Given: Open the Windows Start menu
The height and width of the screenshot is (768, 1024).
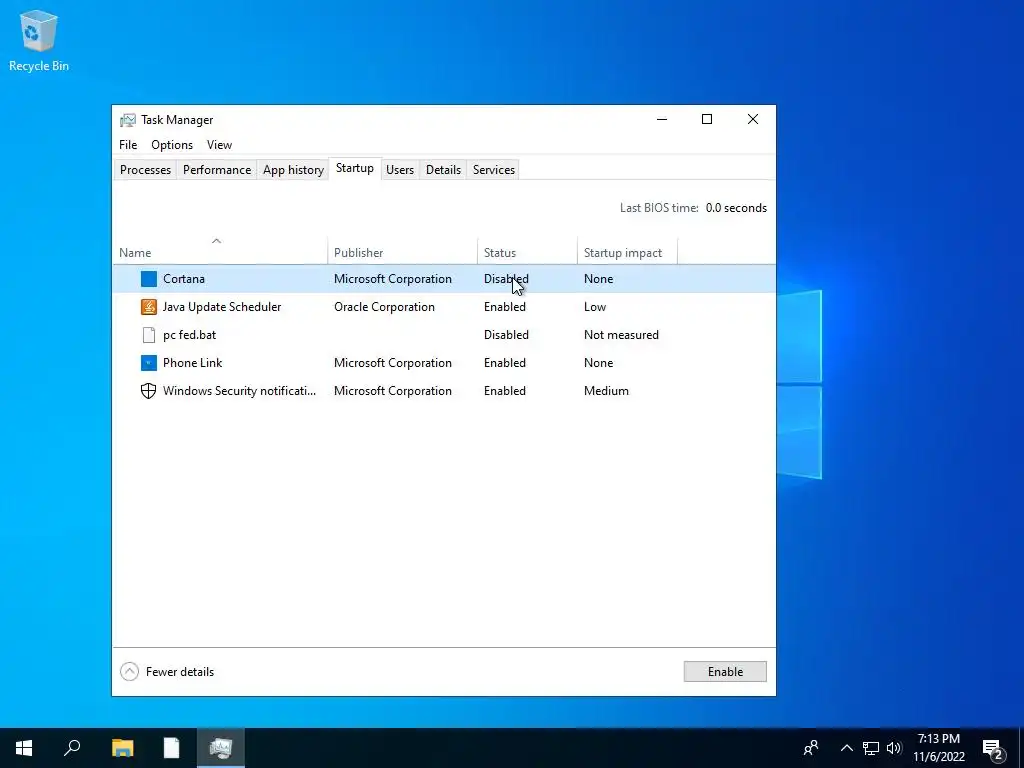Looking at the screenshot, I should tap(24, 748).
